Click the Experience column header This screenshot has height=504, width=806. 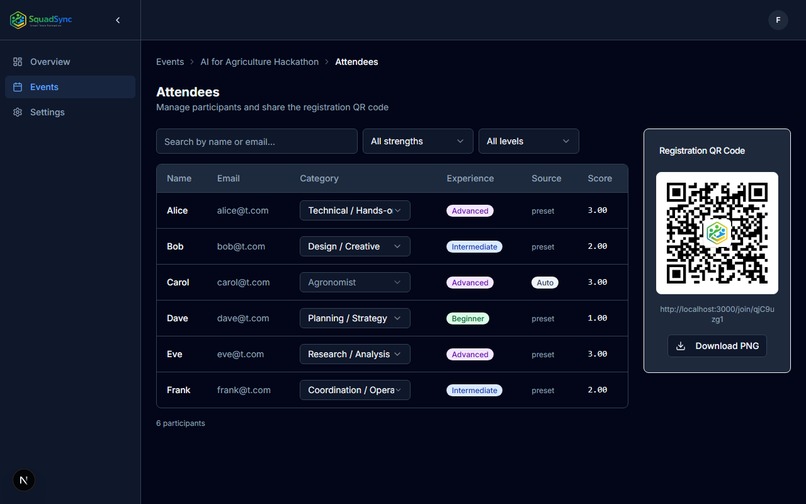pos(470,178)
